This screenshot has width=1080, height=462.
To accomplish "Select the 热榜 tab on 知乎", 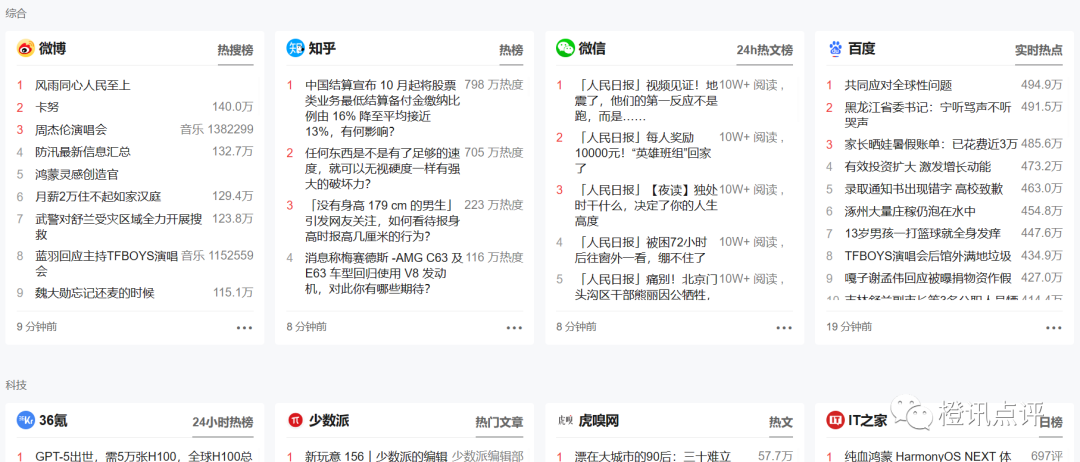I will (x=511, y=50).
